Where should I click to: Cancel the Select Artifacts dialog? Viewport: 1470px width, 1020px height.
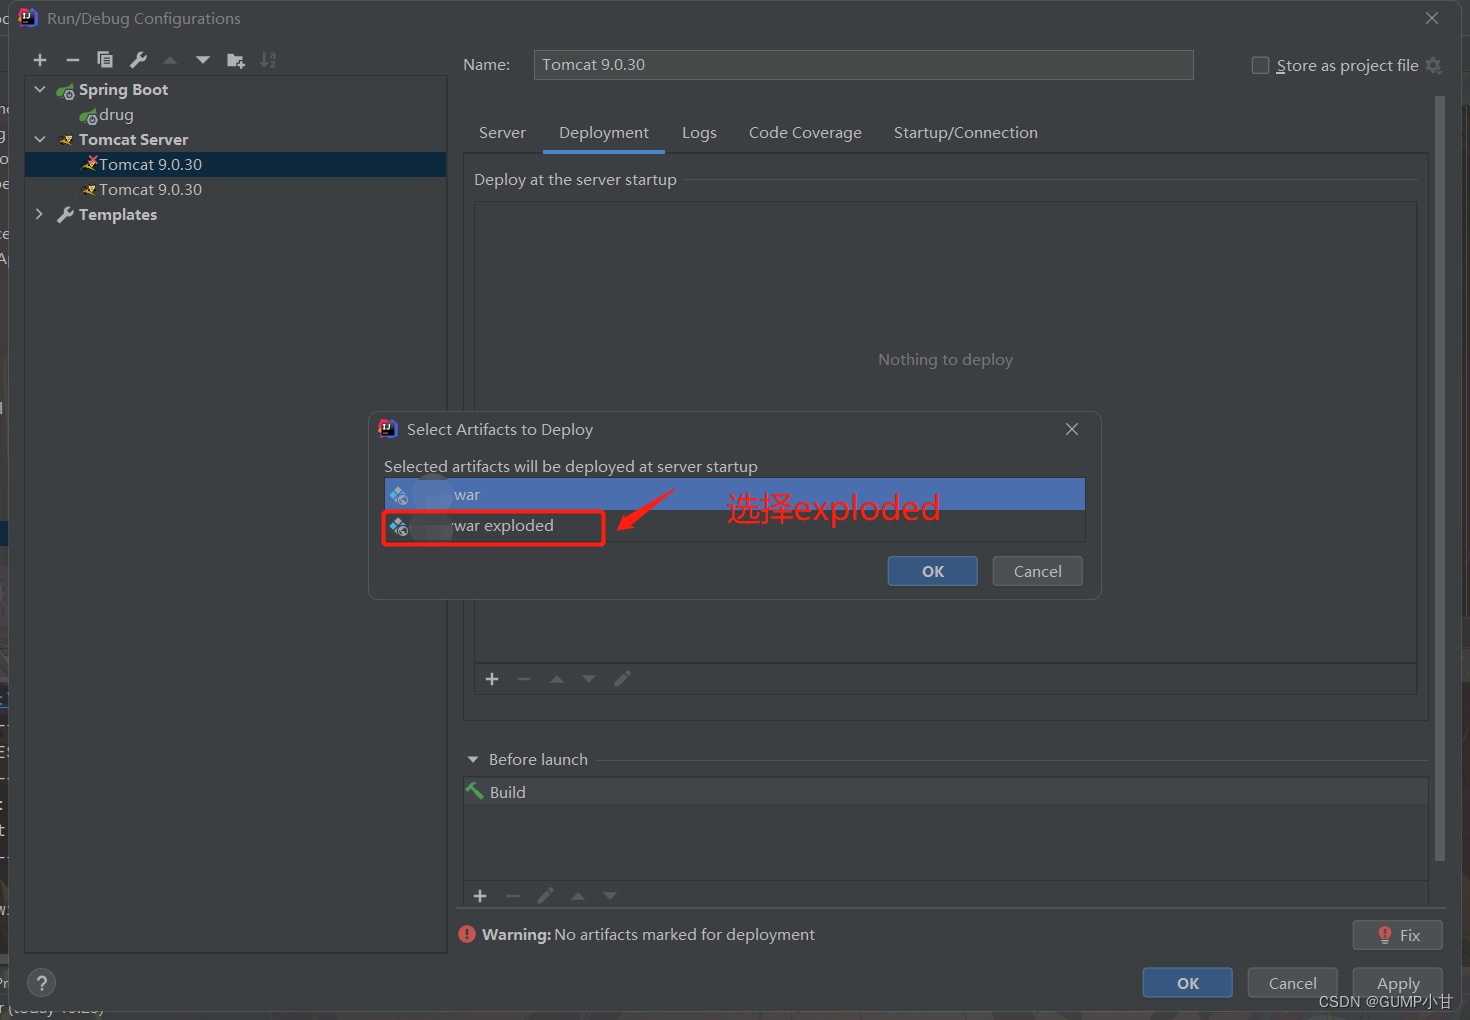[1037, 571]
